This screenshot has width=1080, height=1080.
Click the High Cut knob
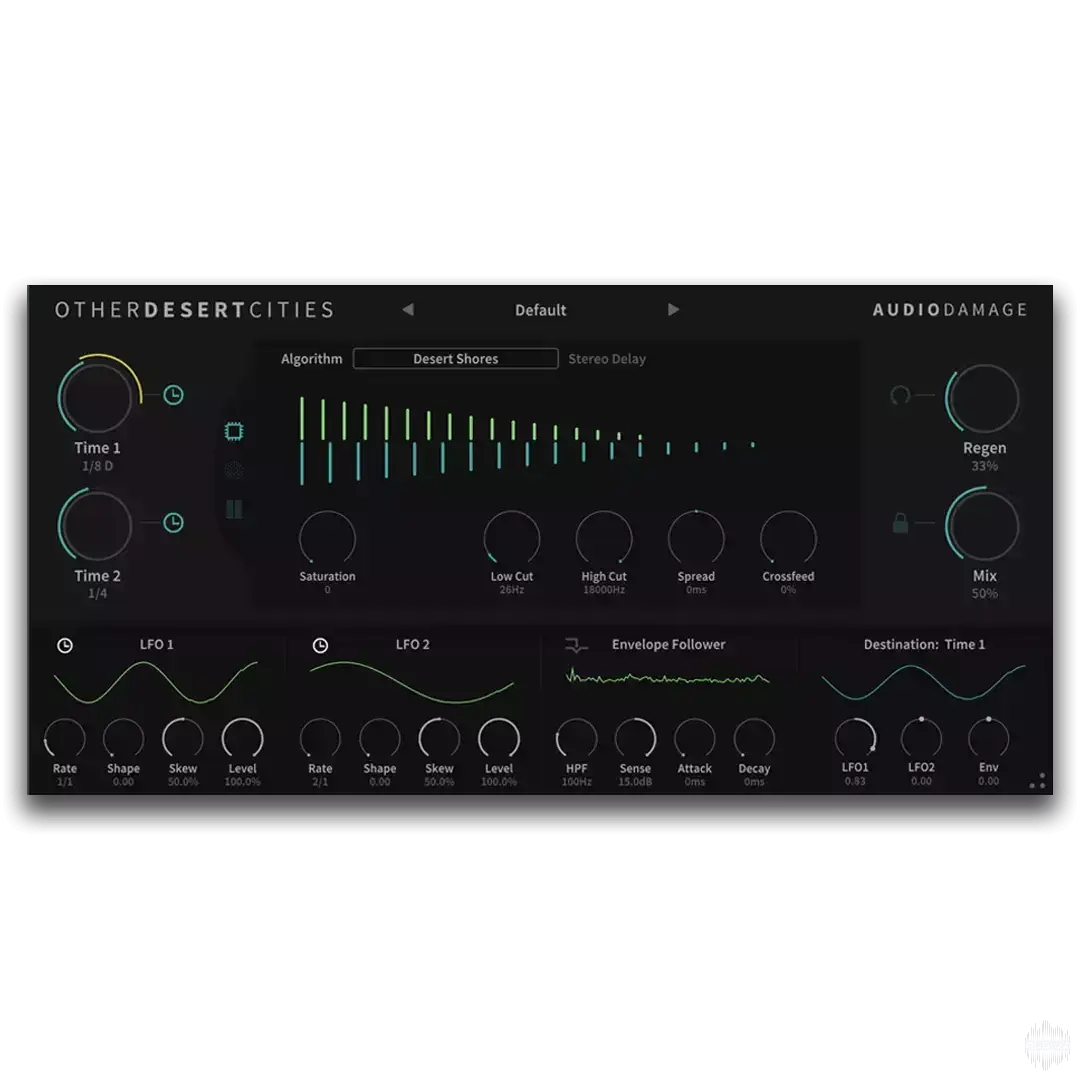pos(604,539)
